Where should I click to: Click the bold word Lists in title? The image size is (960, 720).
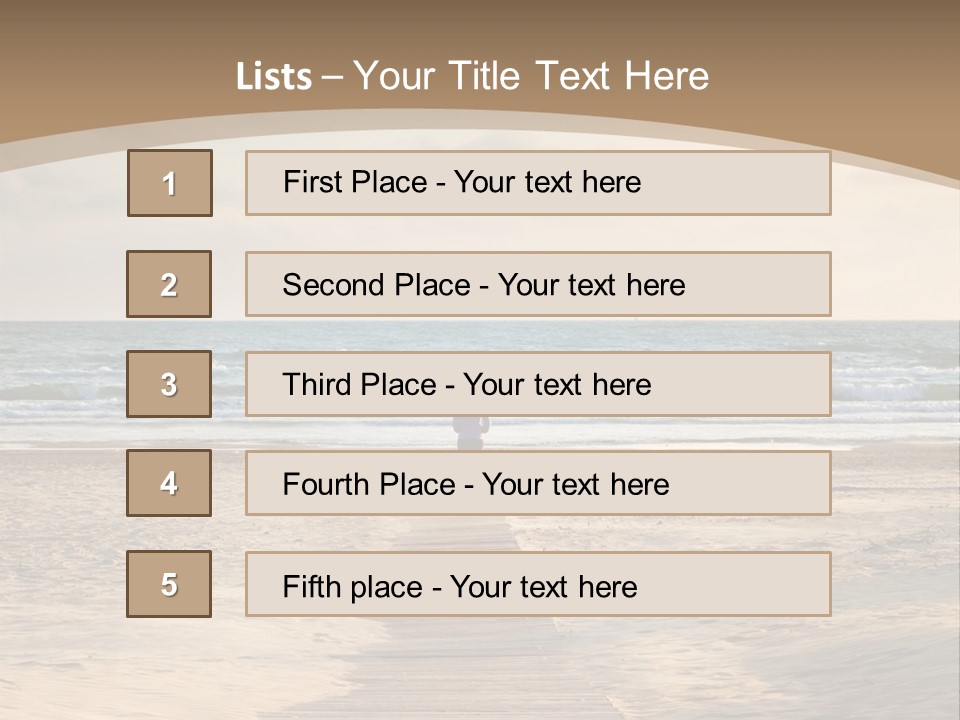(x=273, y=77)
